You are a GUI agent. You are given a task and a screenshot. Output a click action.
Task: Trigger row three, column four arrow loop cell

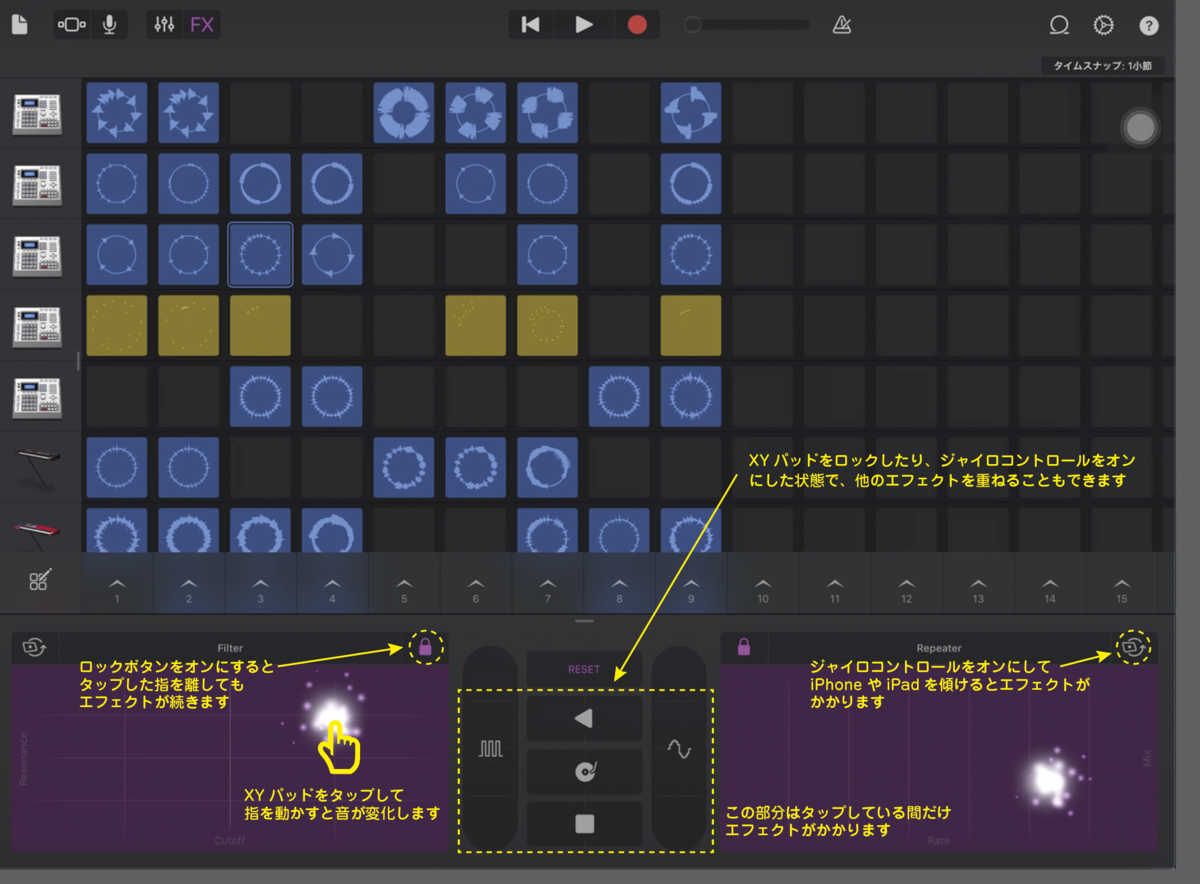pos(332,255)
